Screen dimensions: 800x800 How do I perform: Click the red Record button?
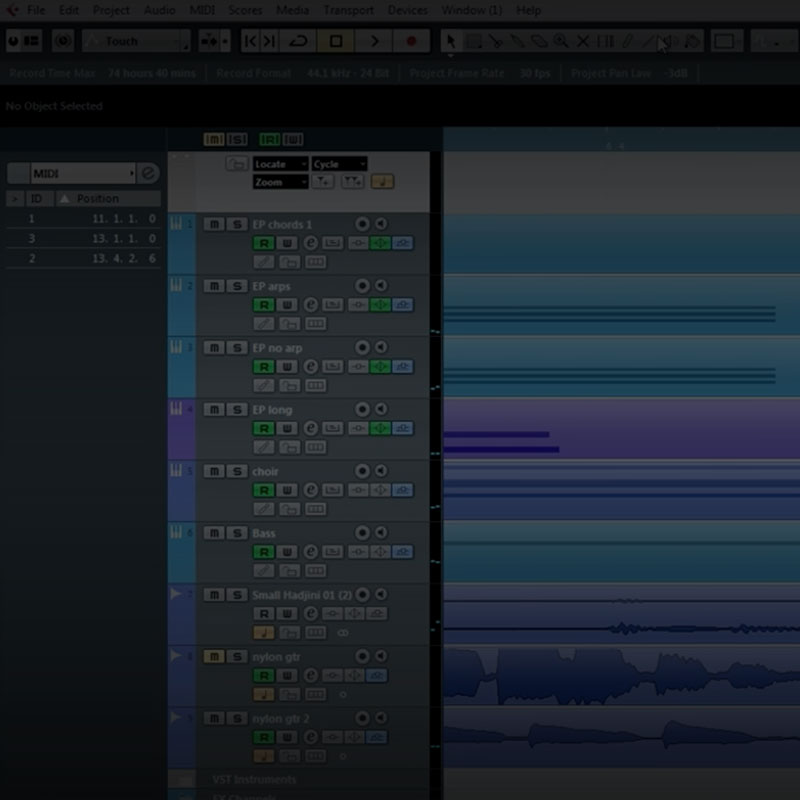pyautogui.click(x=411, y=41)
